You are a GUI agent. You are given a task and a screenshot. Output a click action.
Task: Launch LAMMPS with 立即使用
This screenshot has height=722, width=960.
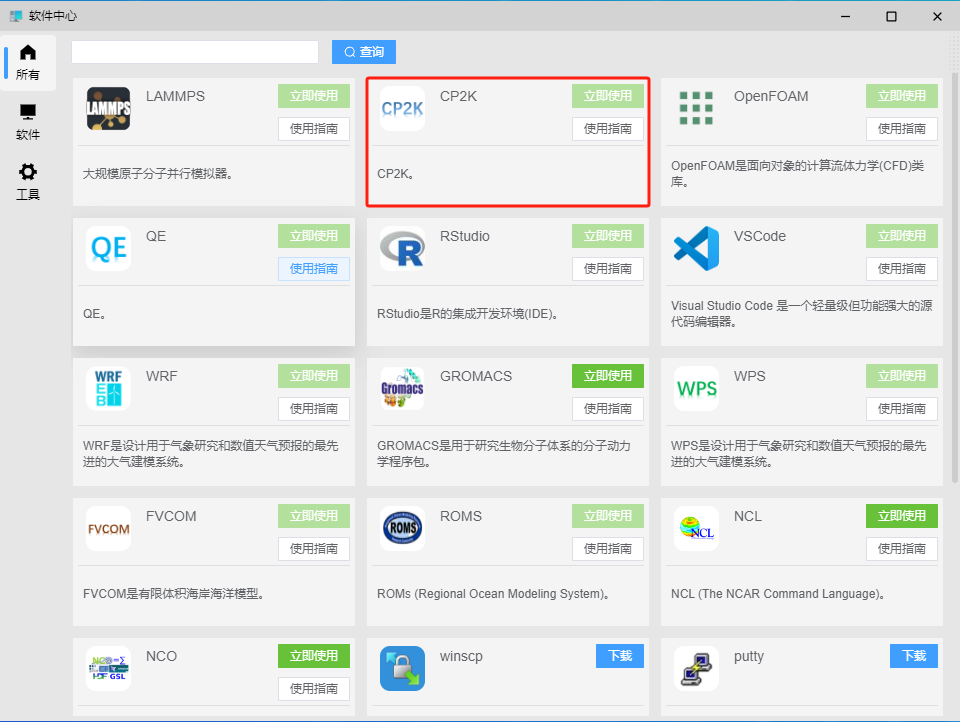tap(313, 96)
